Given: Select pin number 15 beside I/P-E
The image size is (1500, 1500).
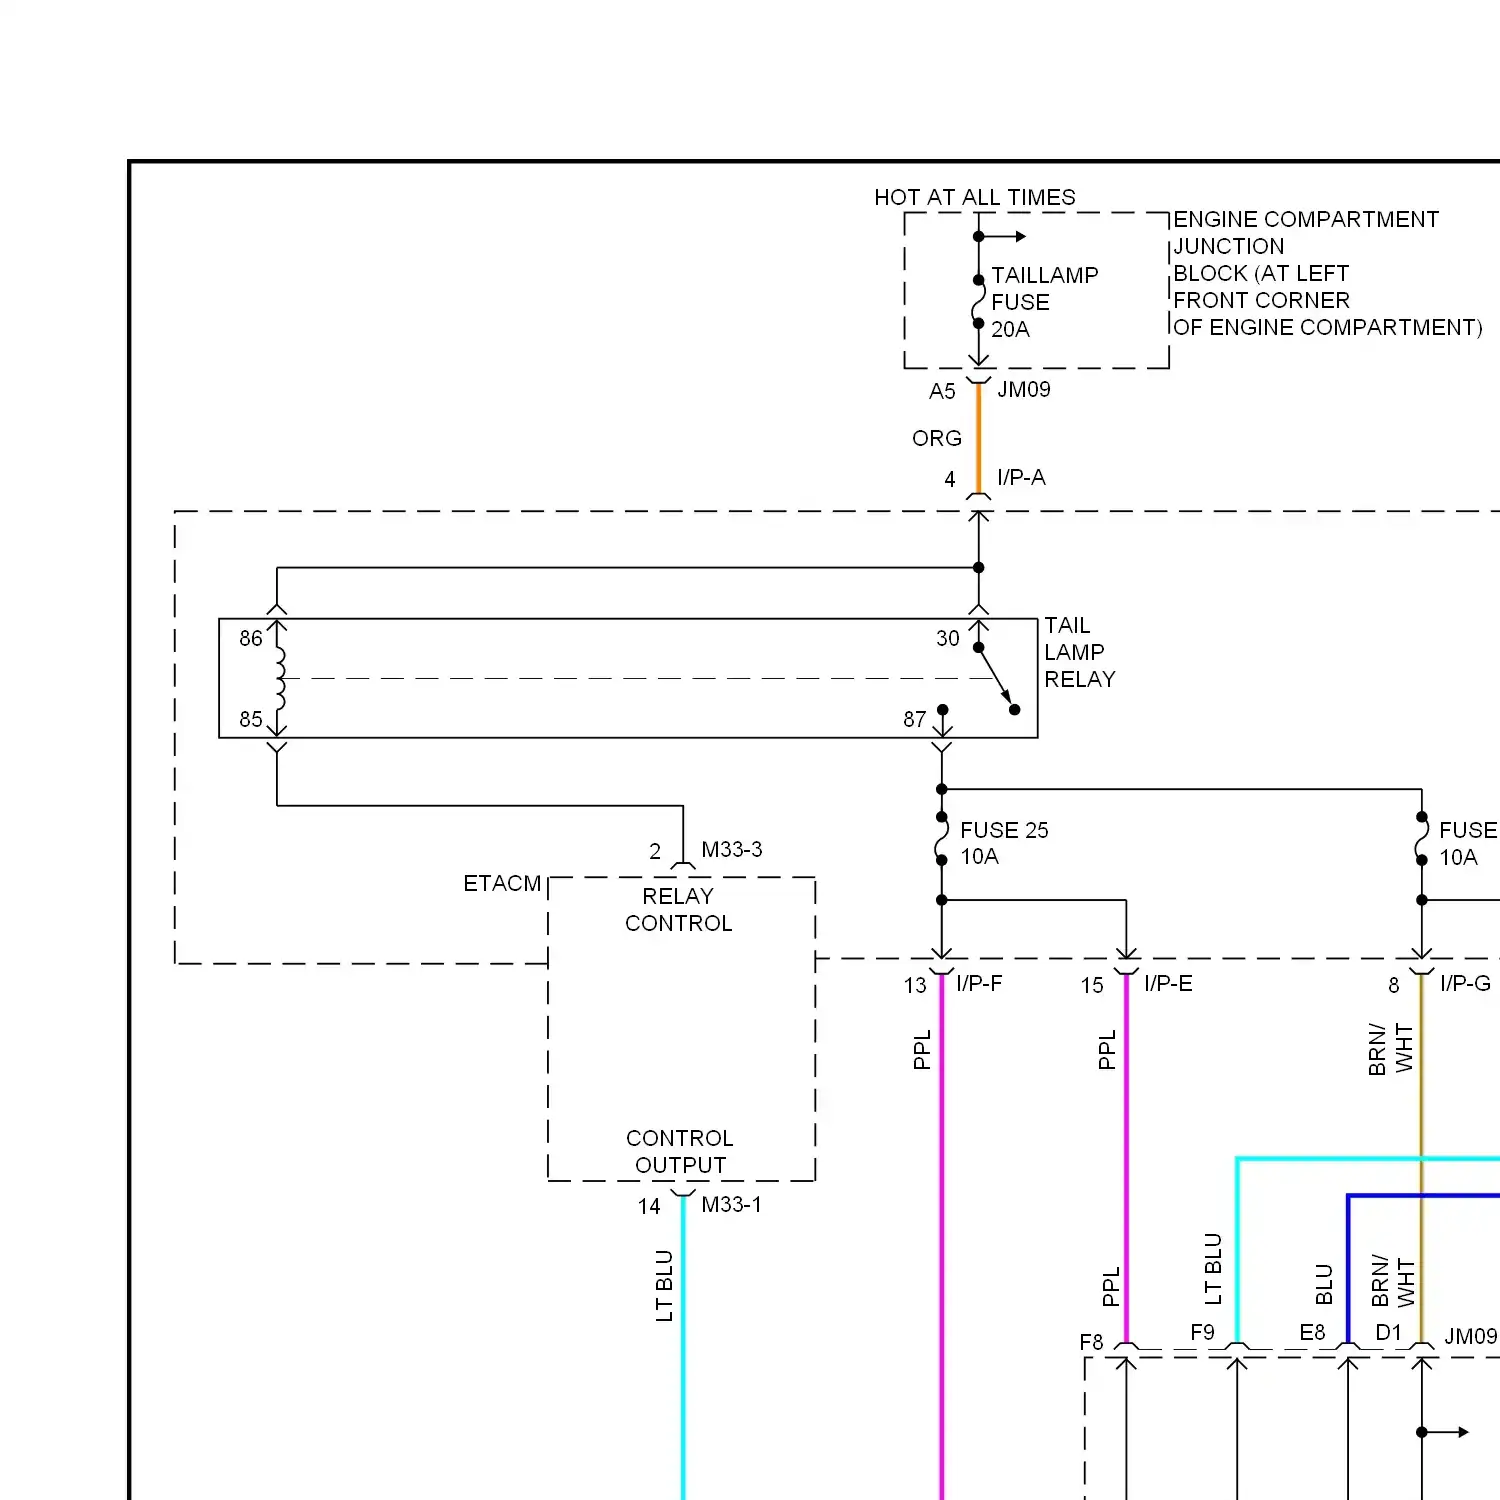Looking at the screenshot, I should click(1091, 985).
